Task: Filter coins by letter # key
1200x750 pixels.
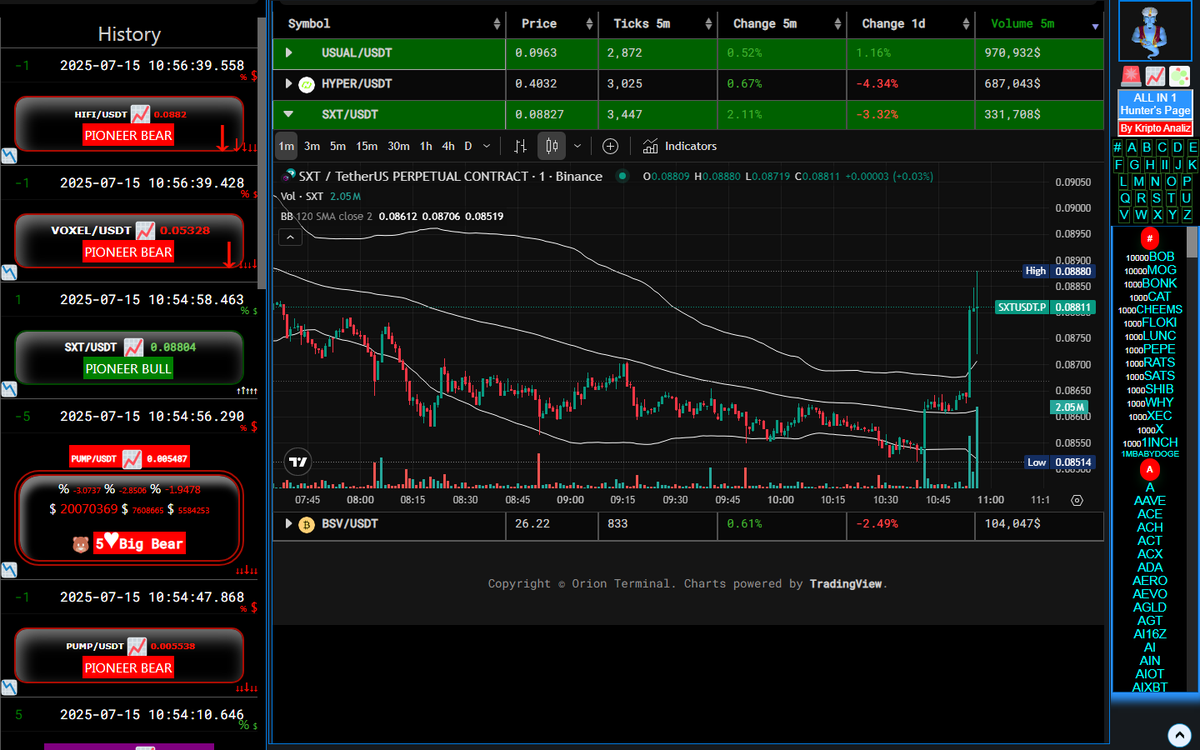Action: [x=1118, y=148]
